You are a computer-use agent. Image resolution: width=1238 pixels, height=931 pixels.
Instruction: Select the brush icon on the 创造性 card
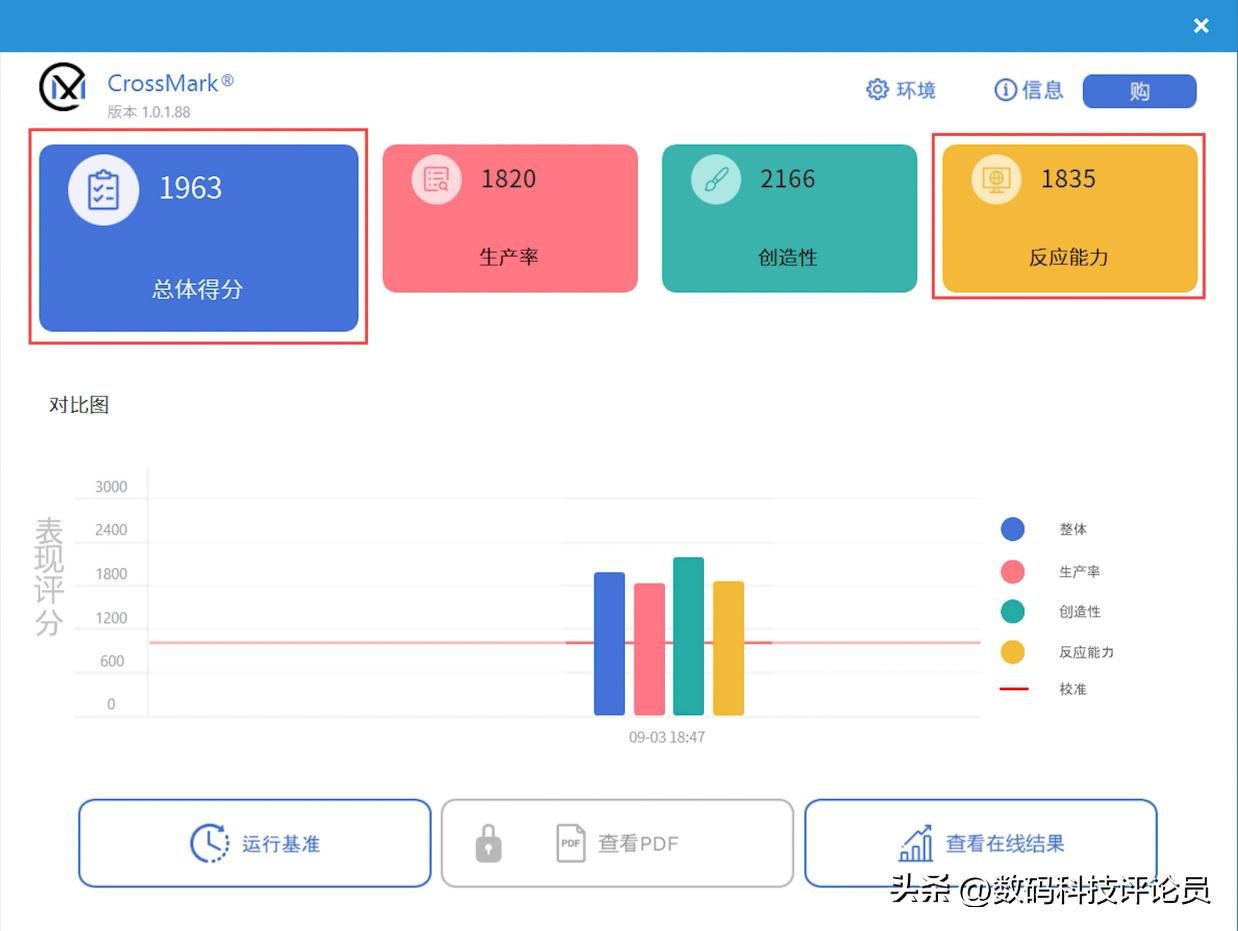pos(715,180)
